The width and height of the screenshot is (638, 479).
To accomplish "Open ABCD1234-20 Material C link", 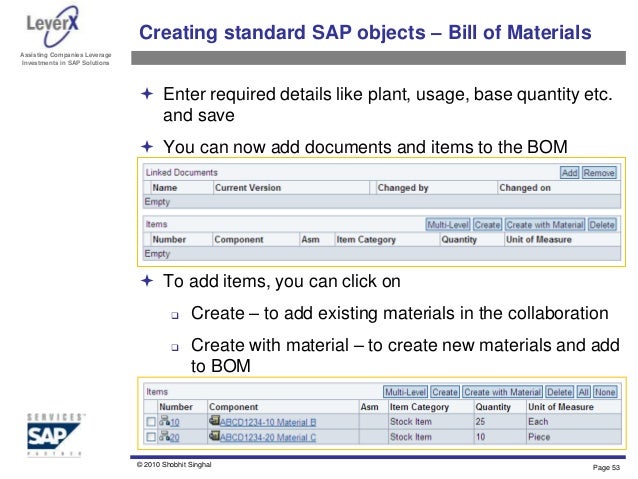I will pos(268,437).
